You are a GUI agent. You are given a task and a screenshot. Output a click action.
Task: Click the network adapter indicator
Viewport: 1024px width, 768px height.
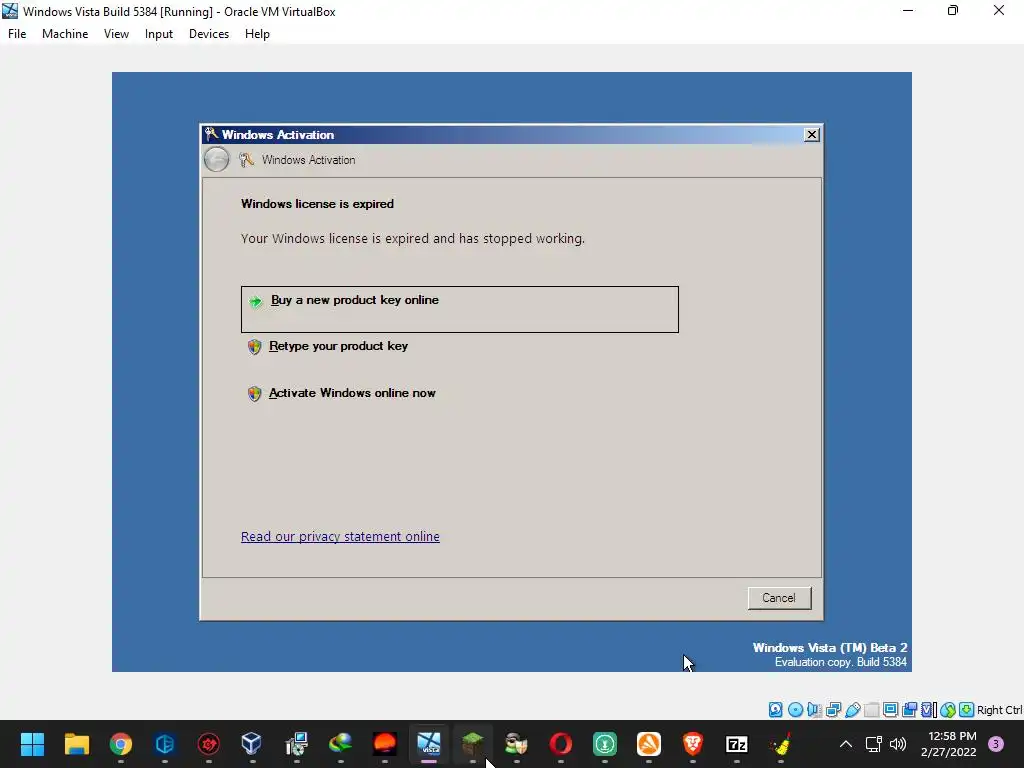click(833, 710)
